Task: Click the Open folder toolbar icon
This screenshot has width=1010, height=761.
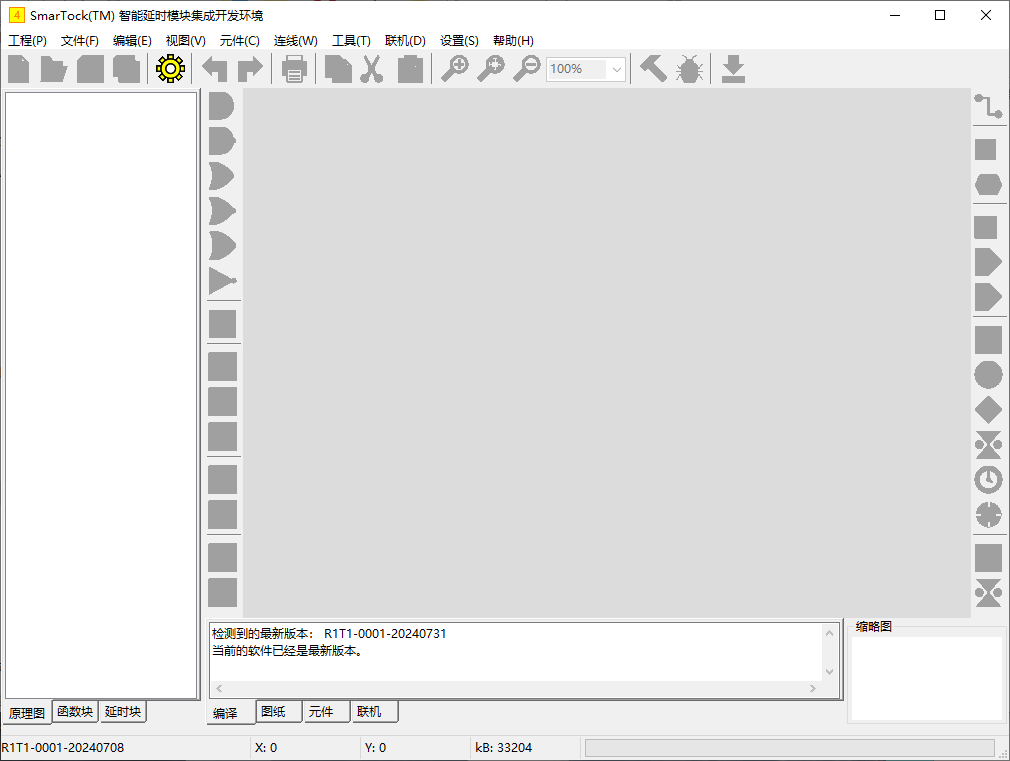Action: [53, 69]
